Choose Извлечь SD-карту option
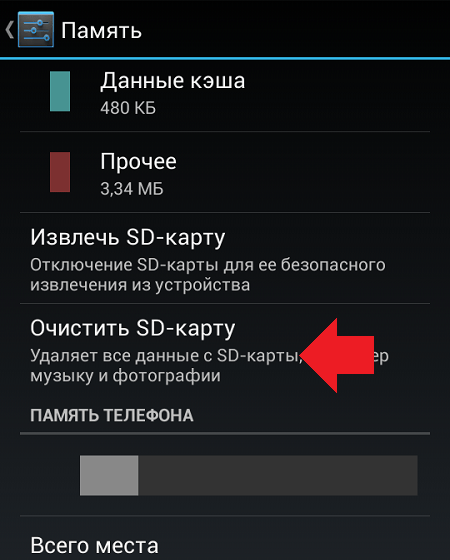Viewport: 450px width, 560px height. tap(225, 259)
